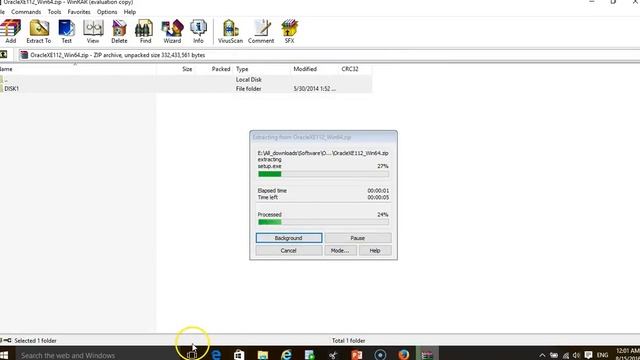Open the Tools menu

click(x=54, y=12)
